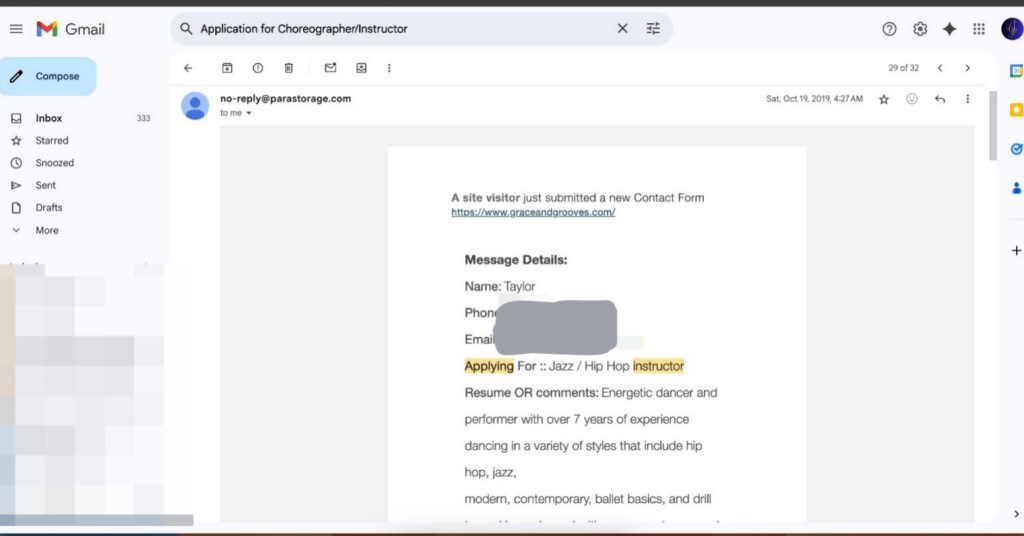This screenshot has width=1024, height=536.
Task: Add emoji reaction to the message
Action: point(912,99)
